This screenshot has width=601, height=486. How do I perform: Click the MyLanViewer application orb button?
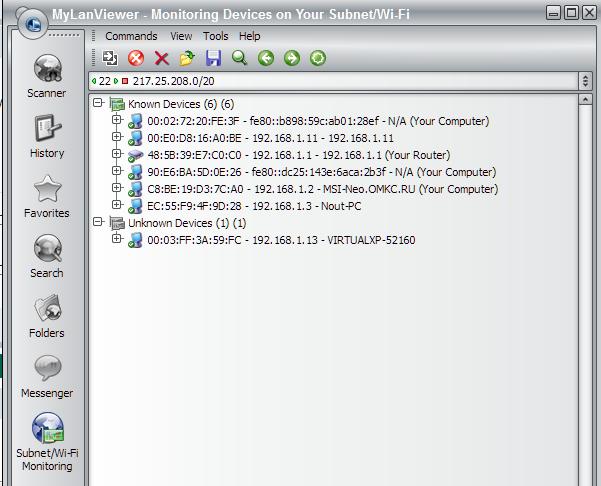coord(33,25)
